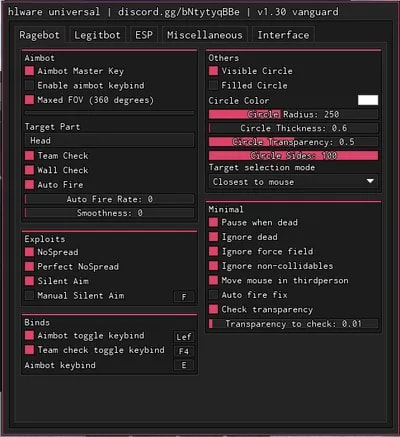Turn on Auto fire fix checkbox
Image resolution: width=400 pixels, height=437 pixels.
click(213, 295)
